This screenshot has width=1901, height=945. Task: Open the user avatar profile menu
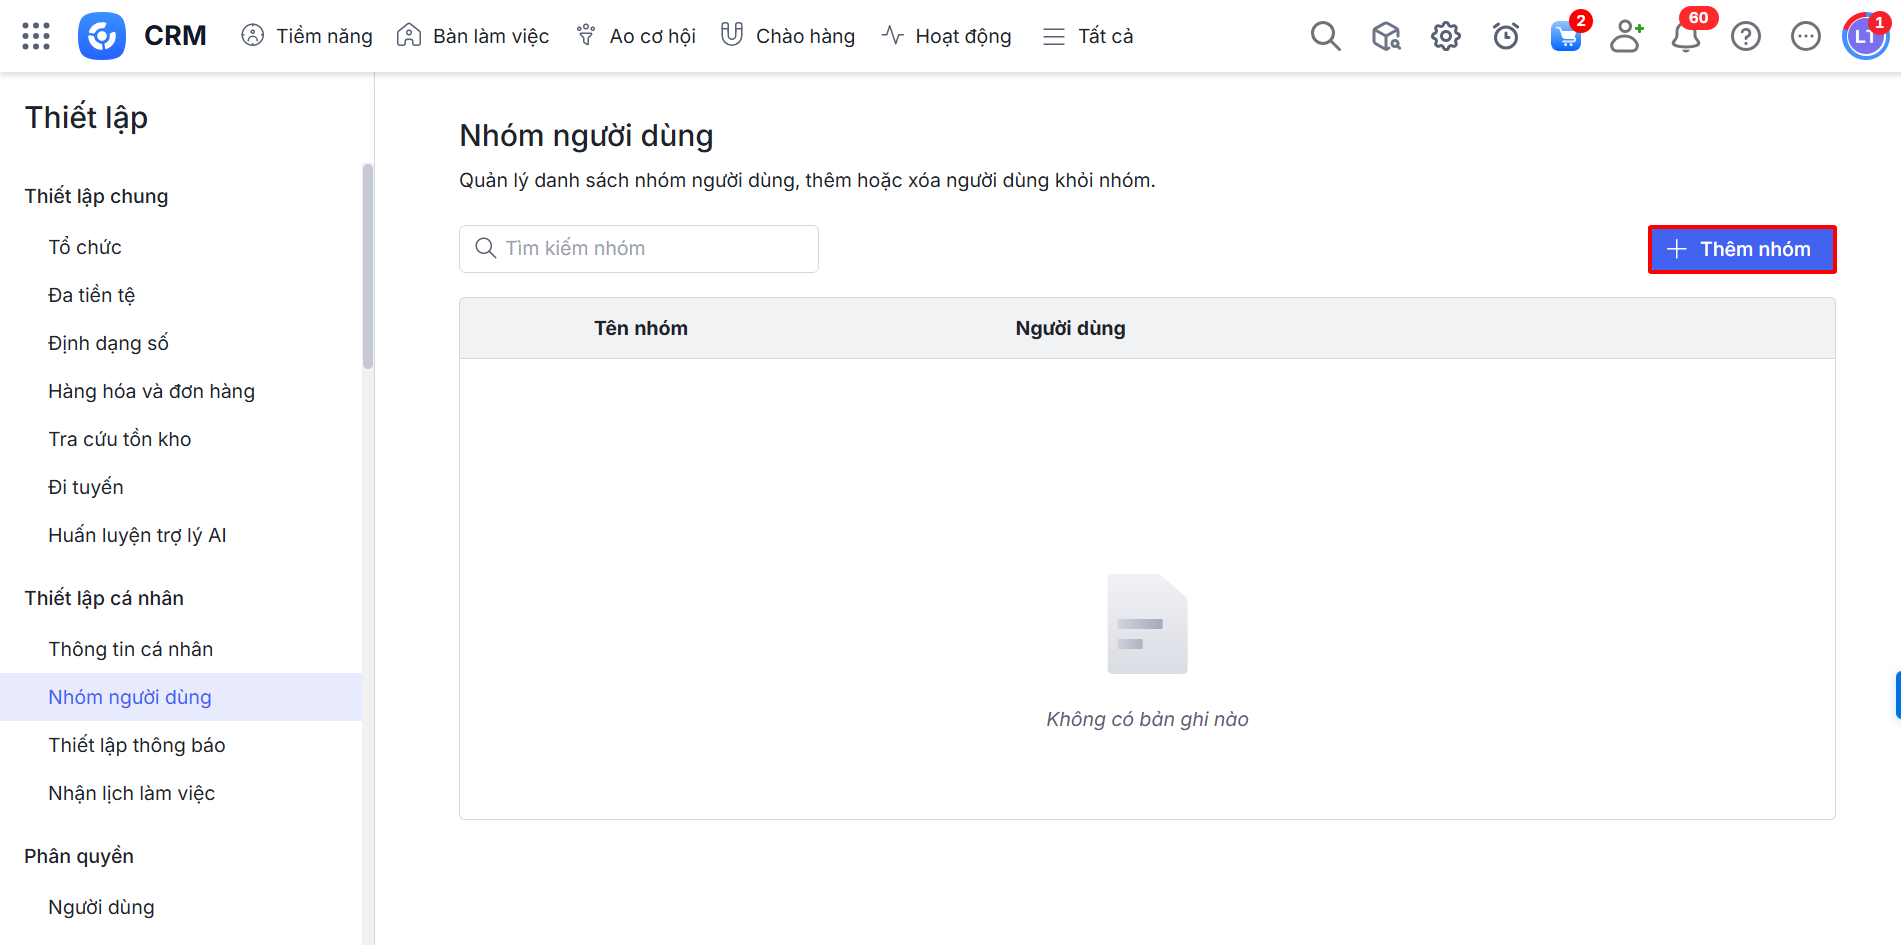pyautogui.click(x=1864, y=37)
